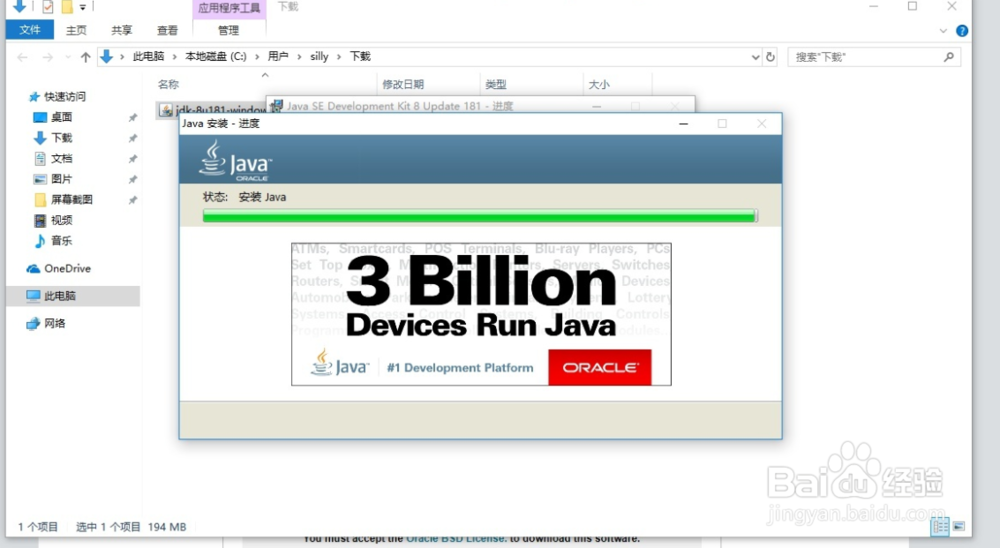Refresh the current folder

770,57
